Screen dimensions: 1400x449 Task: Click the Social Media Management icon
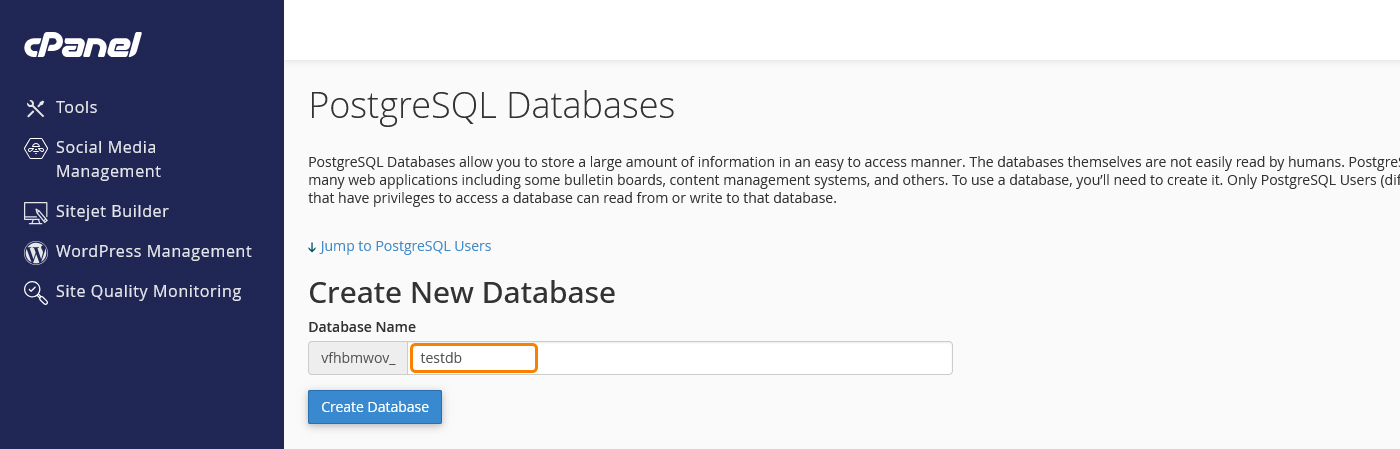(36, 149)
